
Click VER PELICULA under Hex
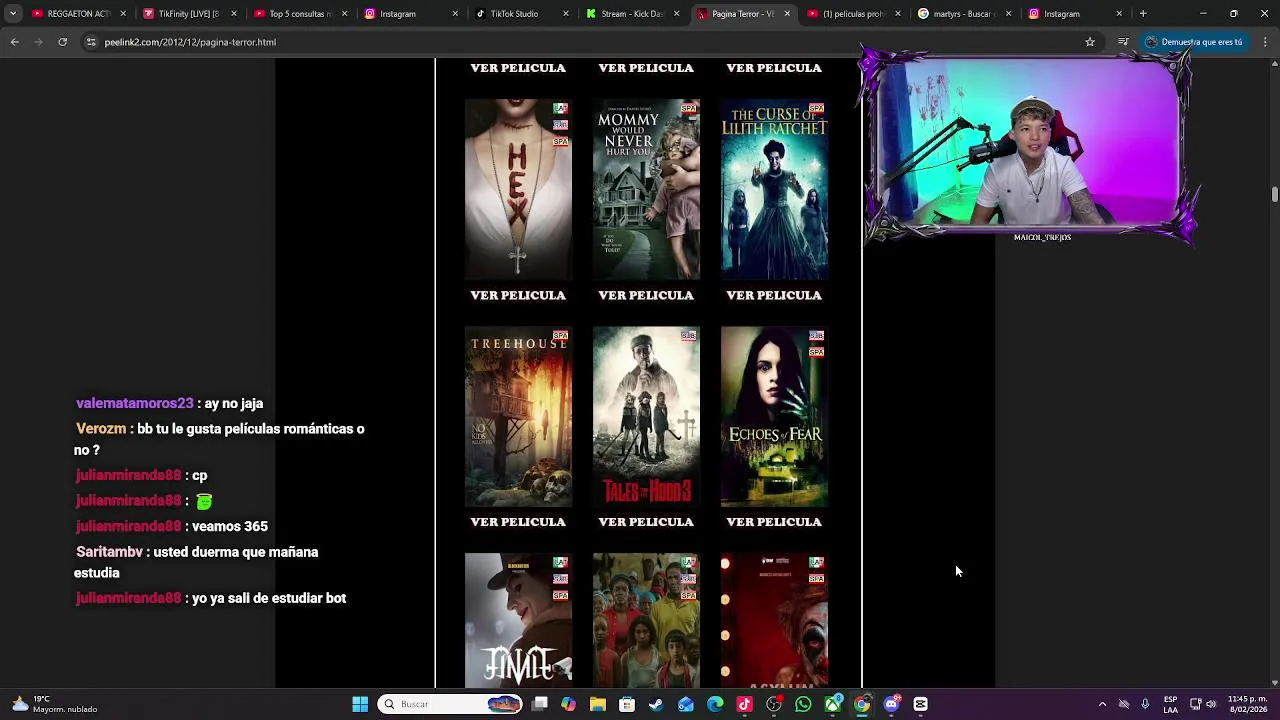point(518,295)
